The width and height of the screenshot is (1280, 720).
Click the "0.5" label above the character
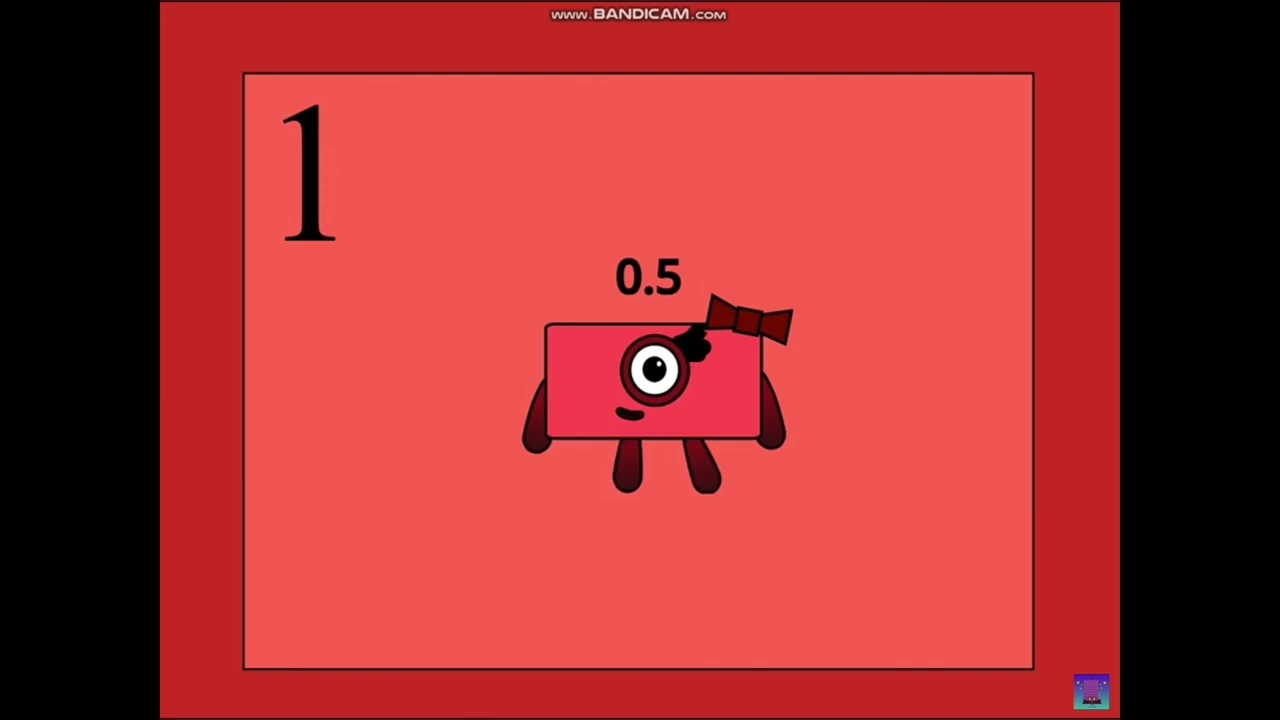click(x=648, y=277)
